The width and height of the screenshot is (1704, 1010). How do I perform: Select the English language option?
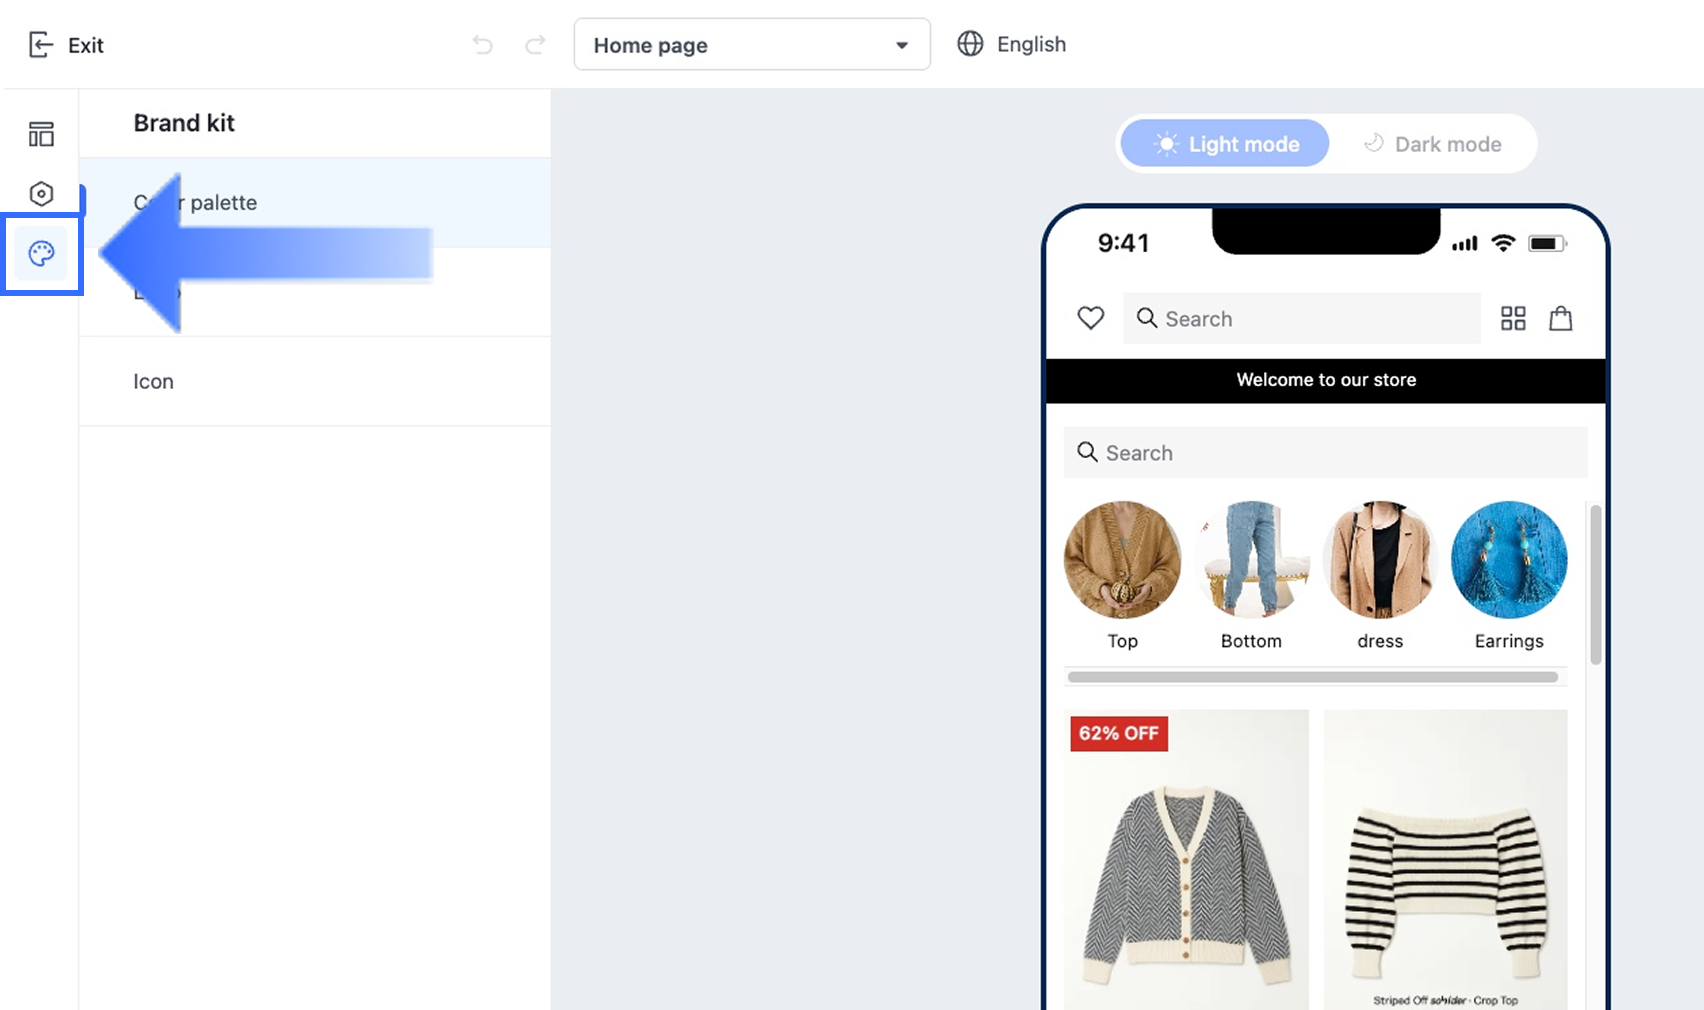[1031, 44]
